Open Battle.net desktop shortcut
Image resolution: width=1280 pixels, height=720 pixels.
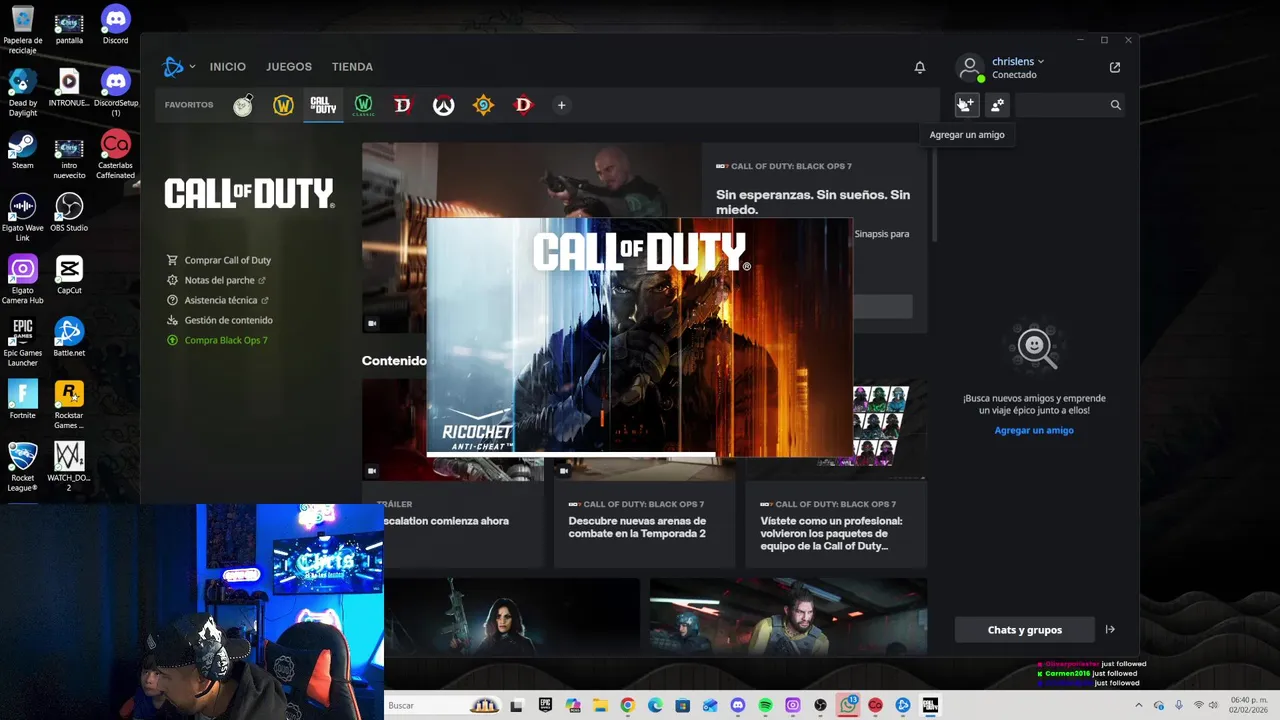point(69,337)
